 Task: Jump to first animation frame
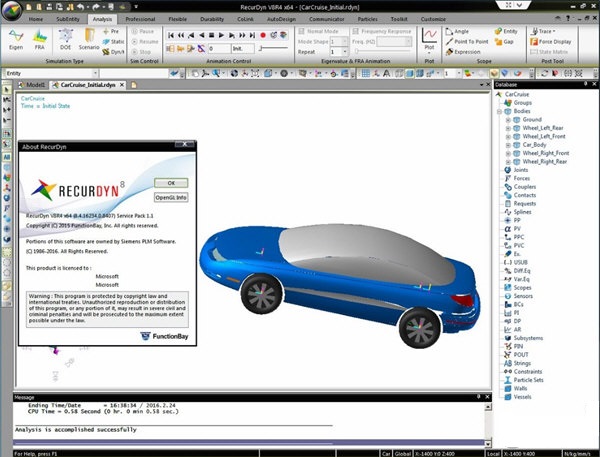tap(171, 35)
